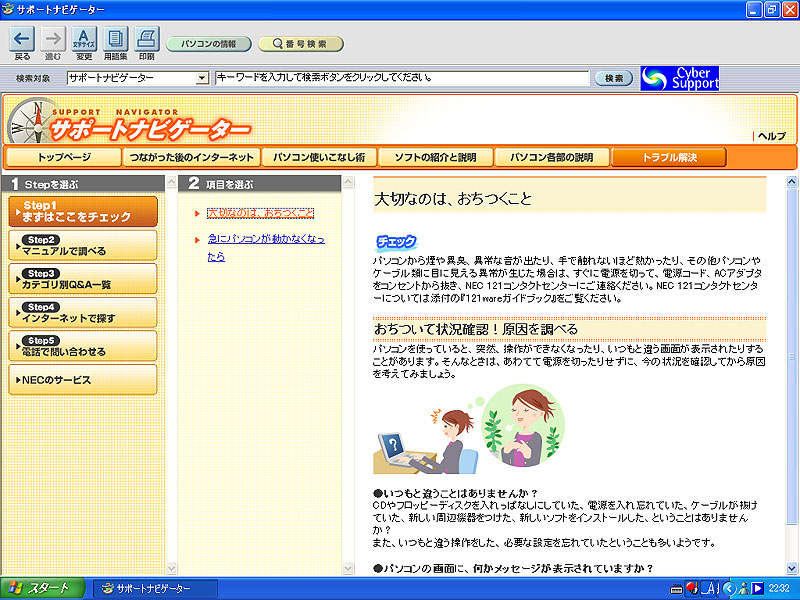The width and height of the screenshot is (800, 600).
Task: Click the Cyber Support logo
Action: pyautogui.click(x=680, y=78)
